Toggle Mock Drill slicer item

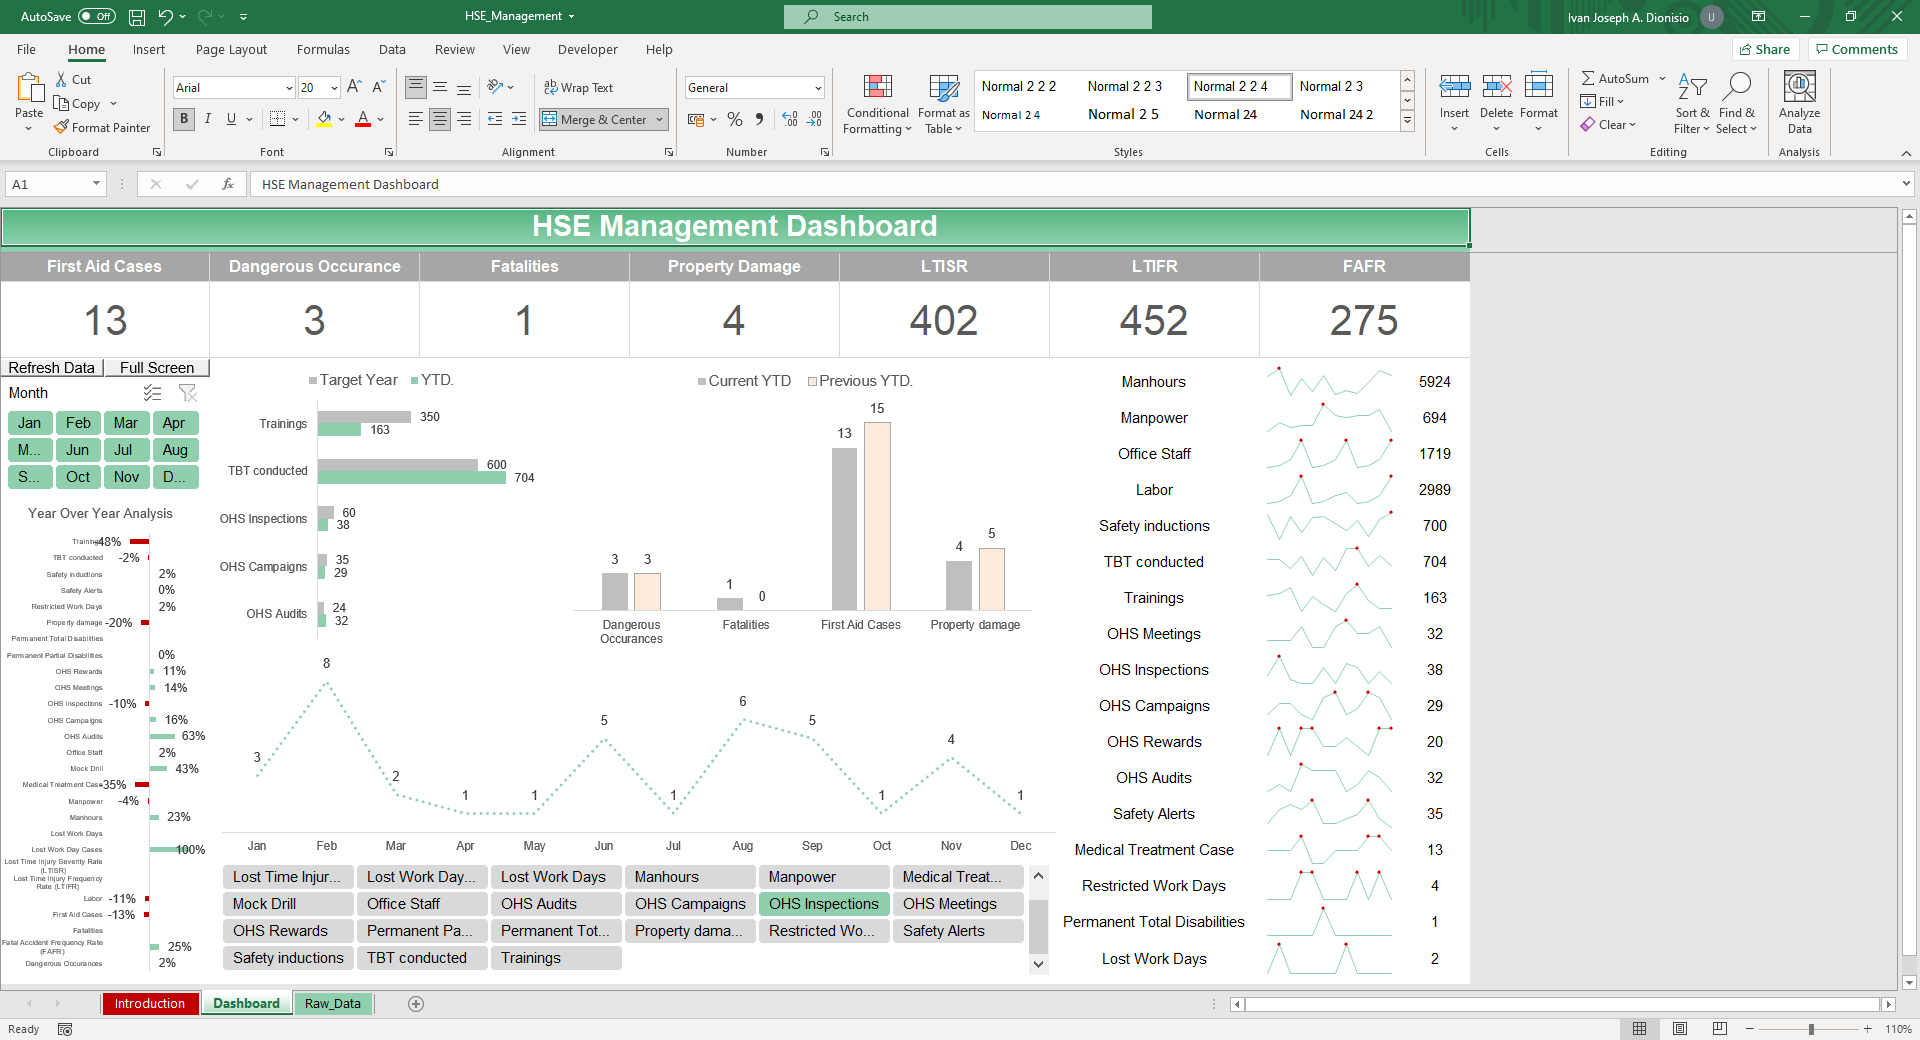point(288,904)
